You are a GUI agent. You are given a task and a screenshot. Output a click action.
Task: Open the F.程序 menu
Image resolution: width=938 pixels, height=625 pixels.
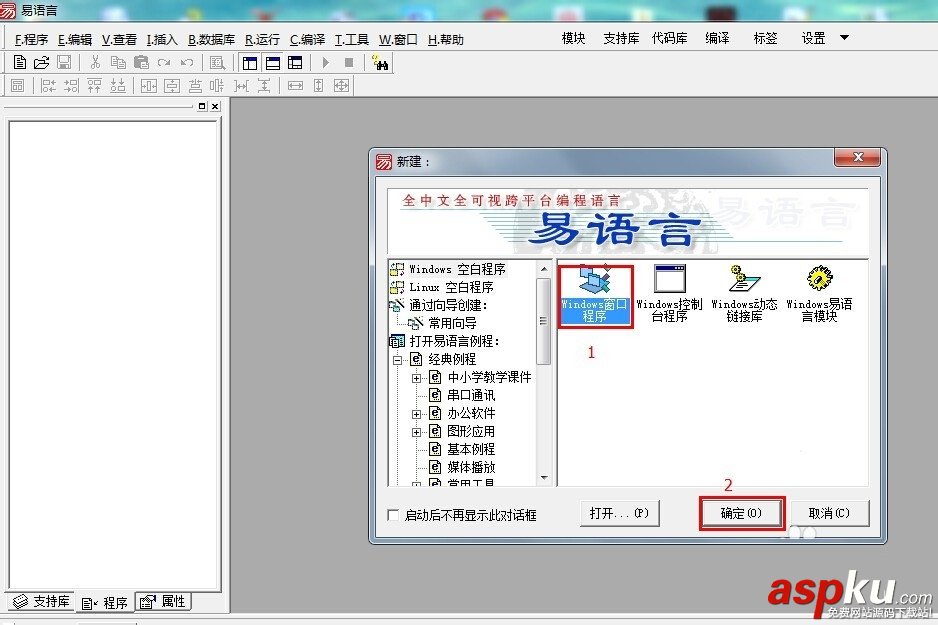click(31, 39)
